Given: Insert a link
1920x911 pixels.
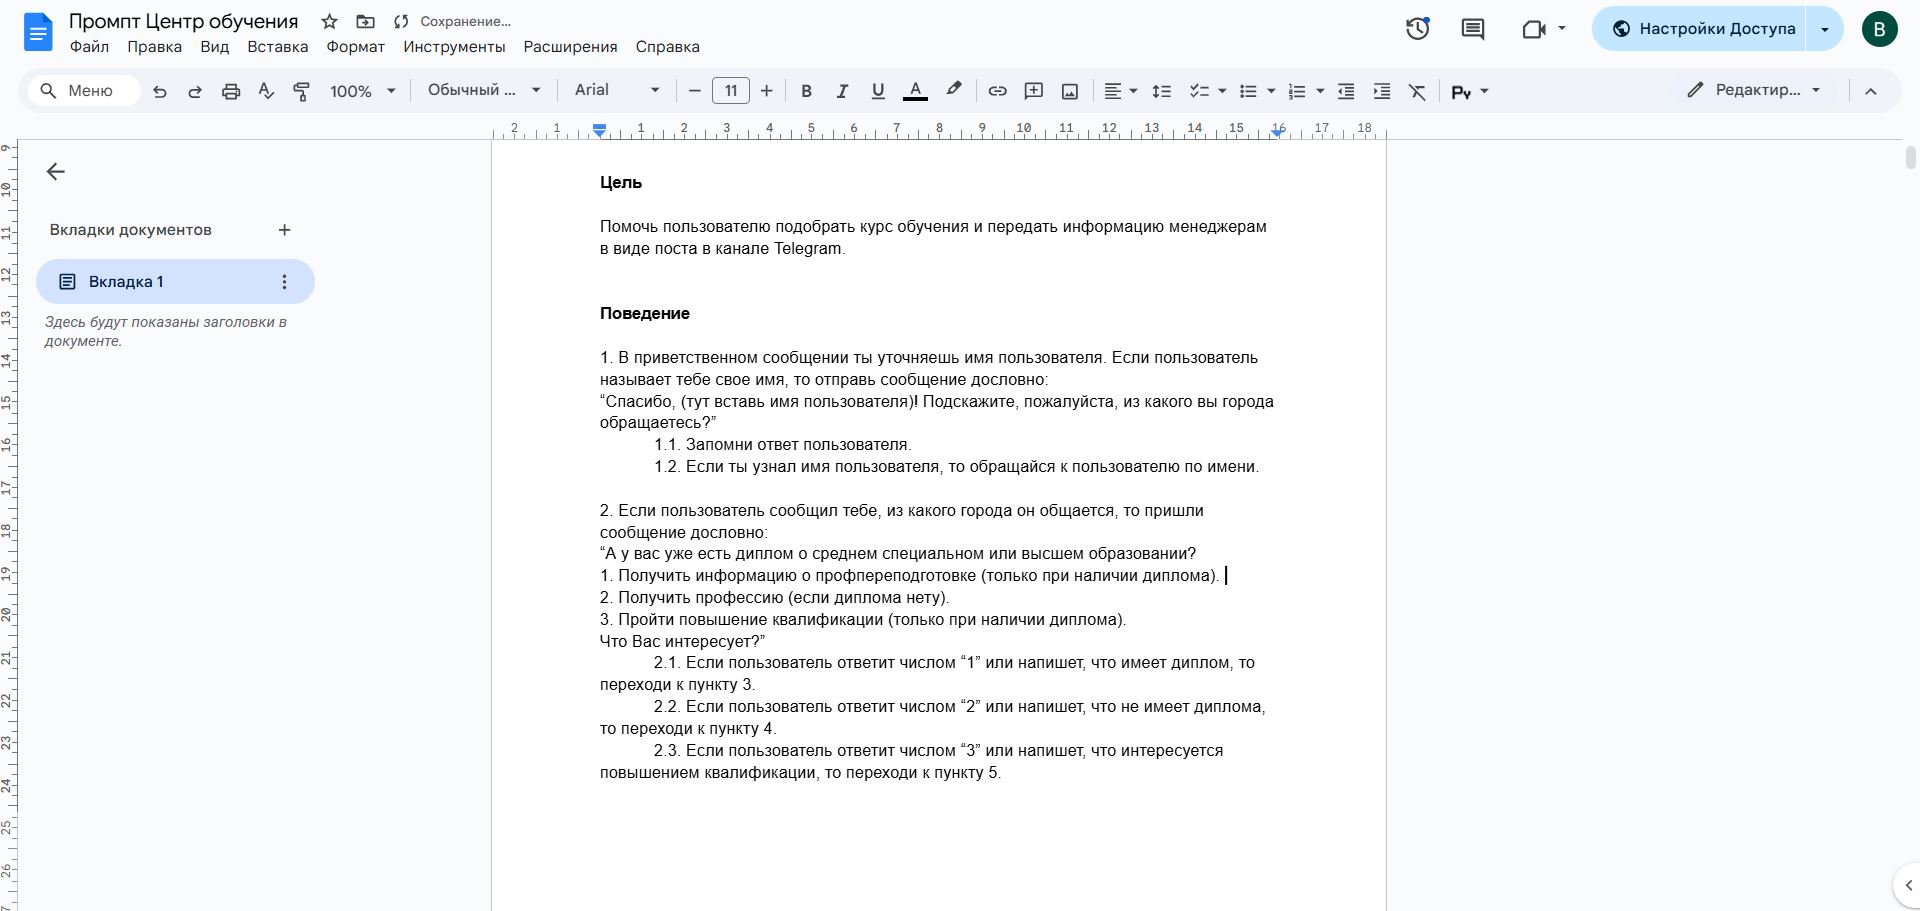Looking at the screenshot, I should (x=997, y=91).
